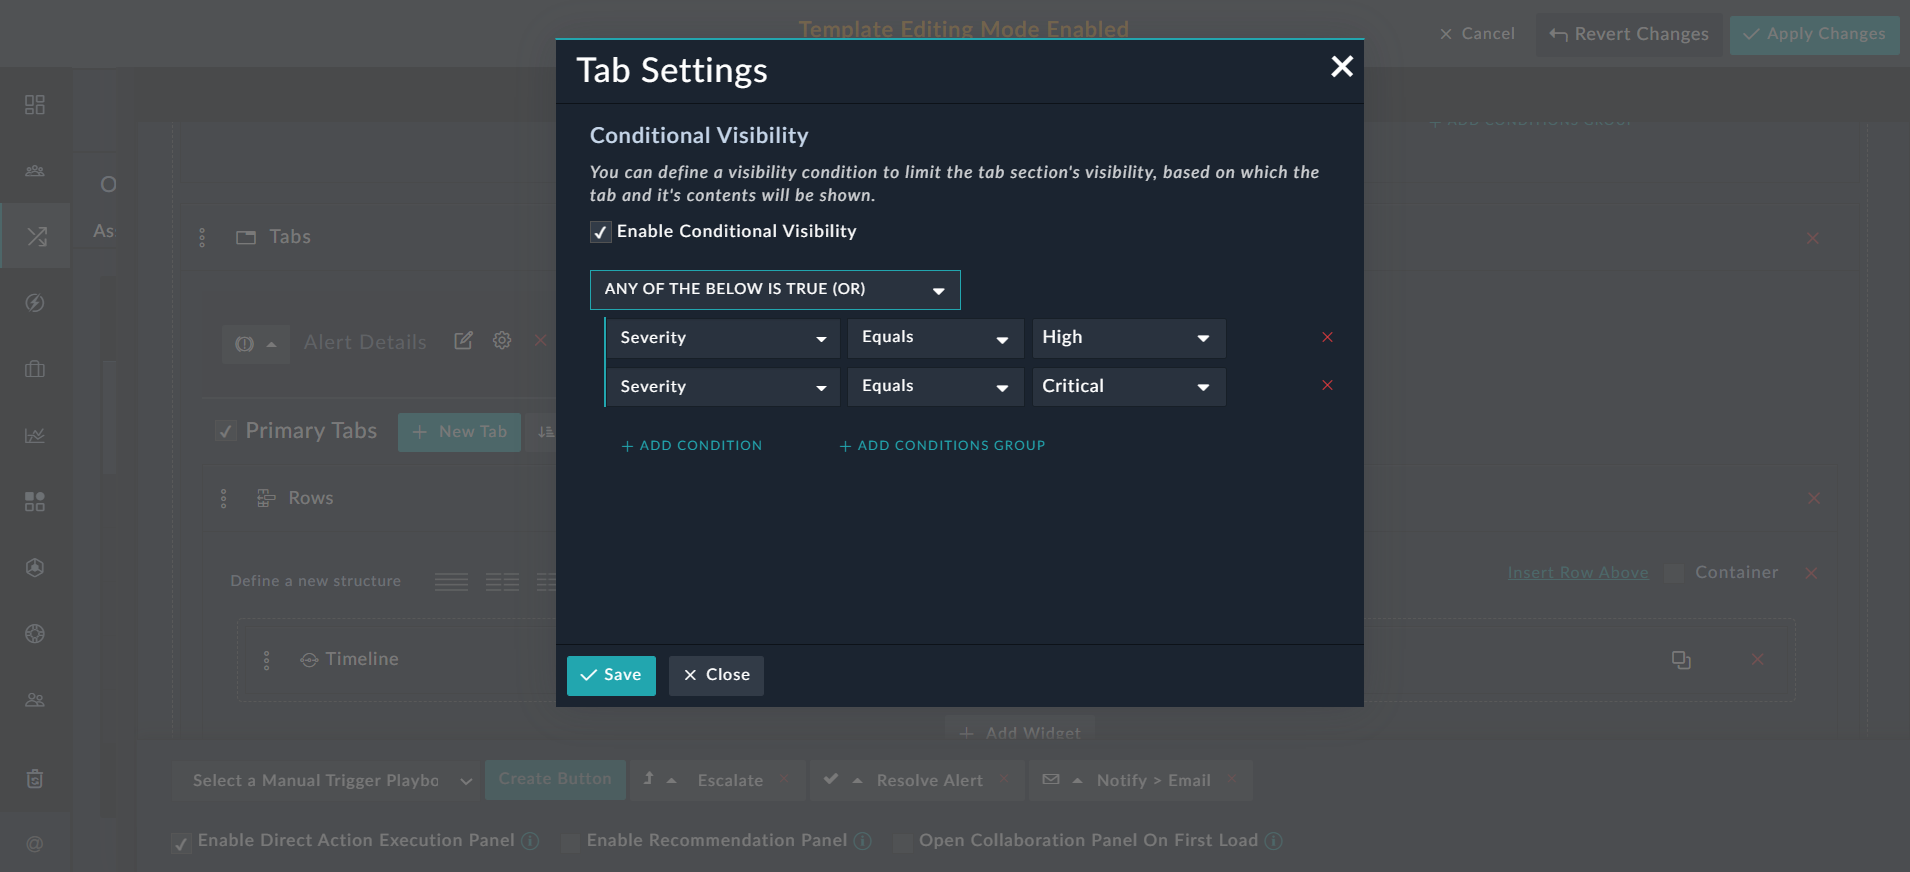The image size is (1910, 872).
Task: Open the dashboard icon in left sidebar
Action: 35,105
